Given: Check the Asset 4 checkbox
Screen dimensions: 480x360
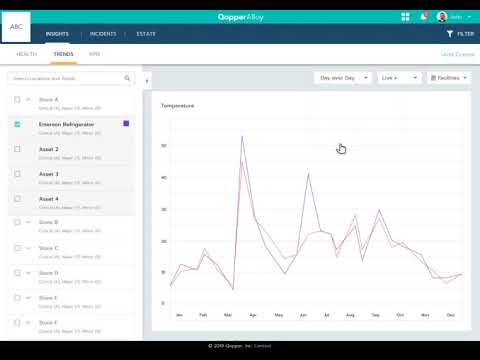Looking at the screenshot, I should click(x=17, y=199).
